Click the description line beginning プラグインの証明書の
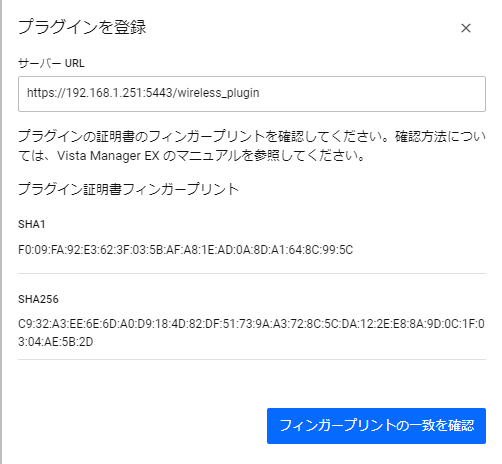502x464 pixels. point(252,136)
